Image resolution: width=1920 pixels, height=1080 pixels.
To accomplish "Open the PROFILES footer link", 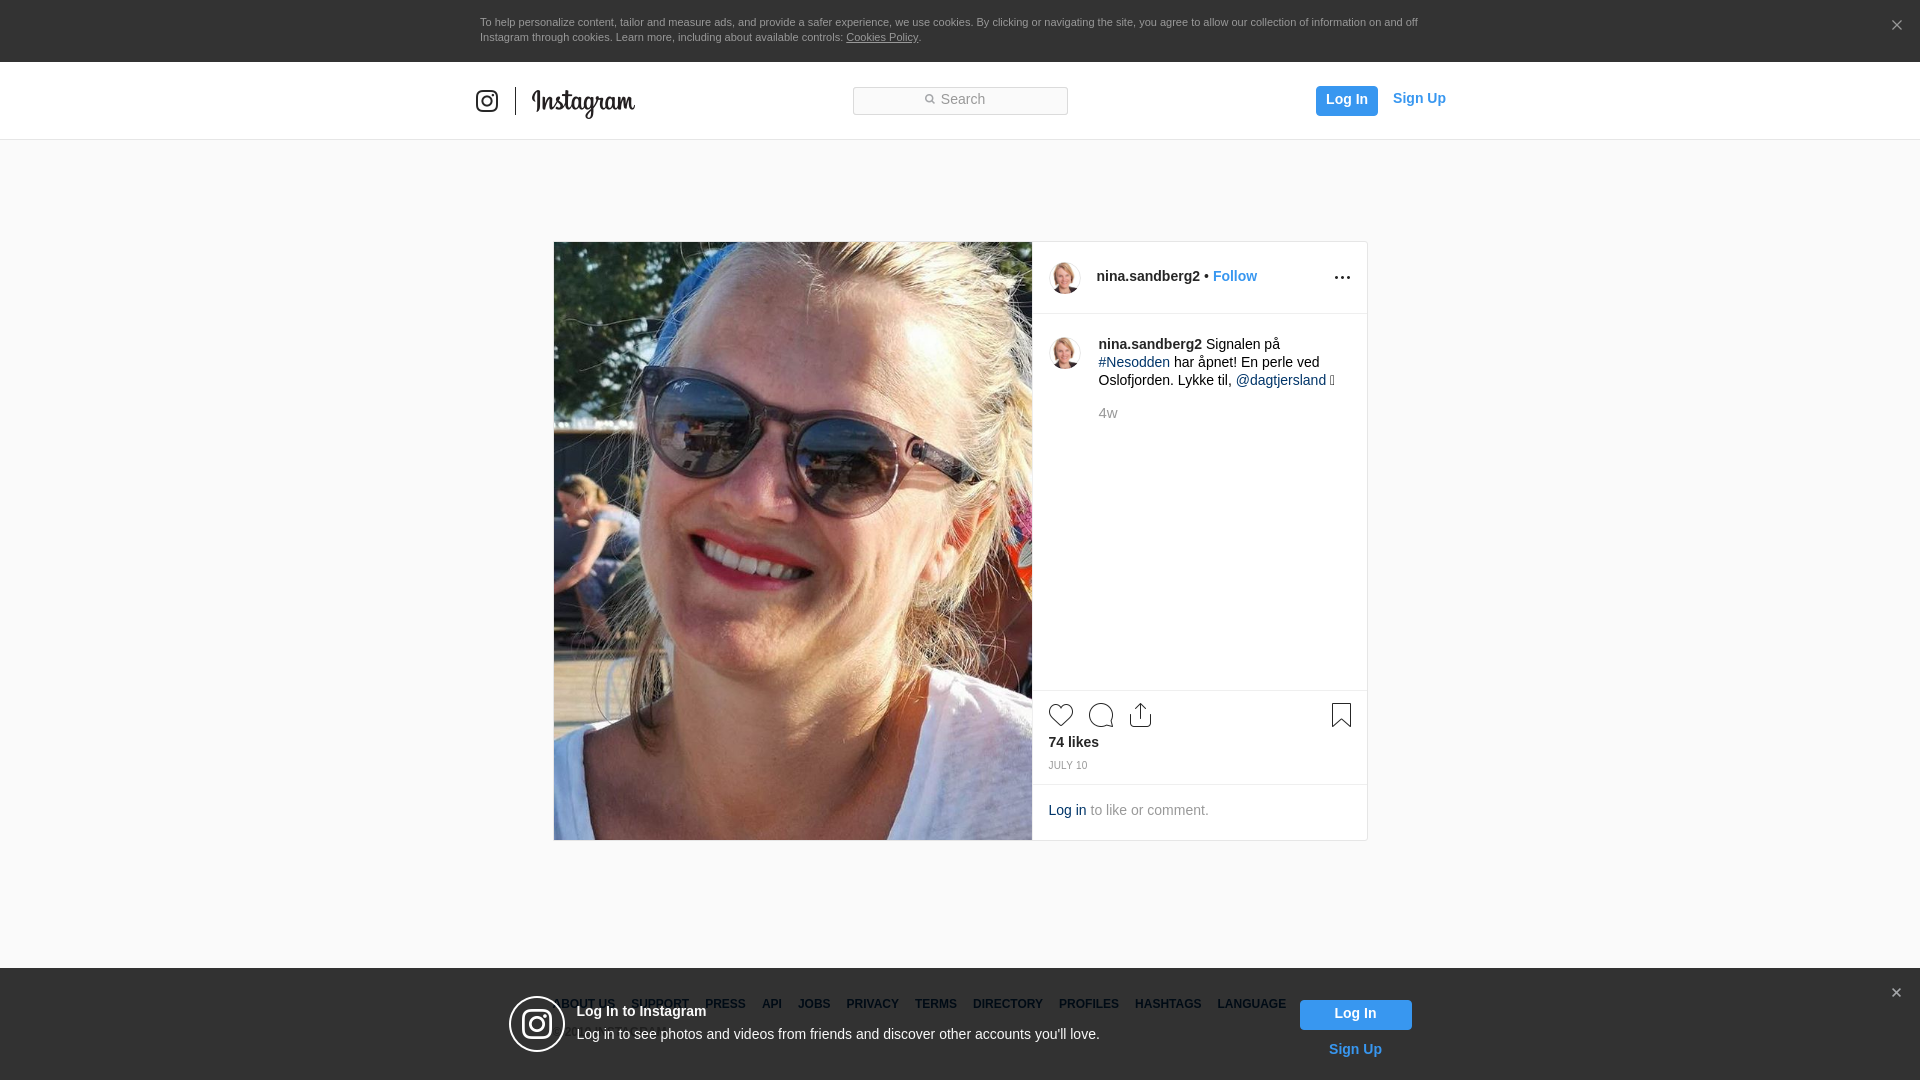I will (x=1089, y=1004).
